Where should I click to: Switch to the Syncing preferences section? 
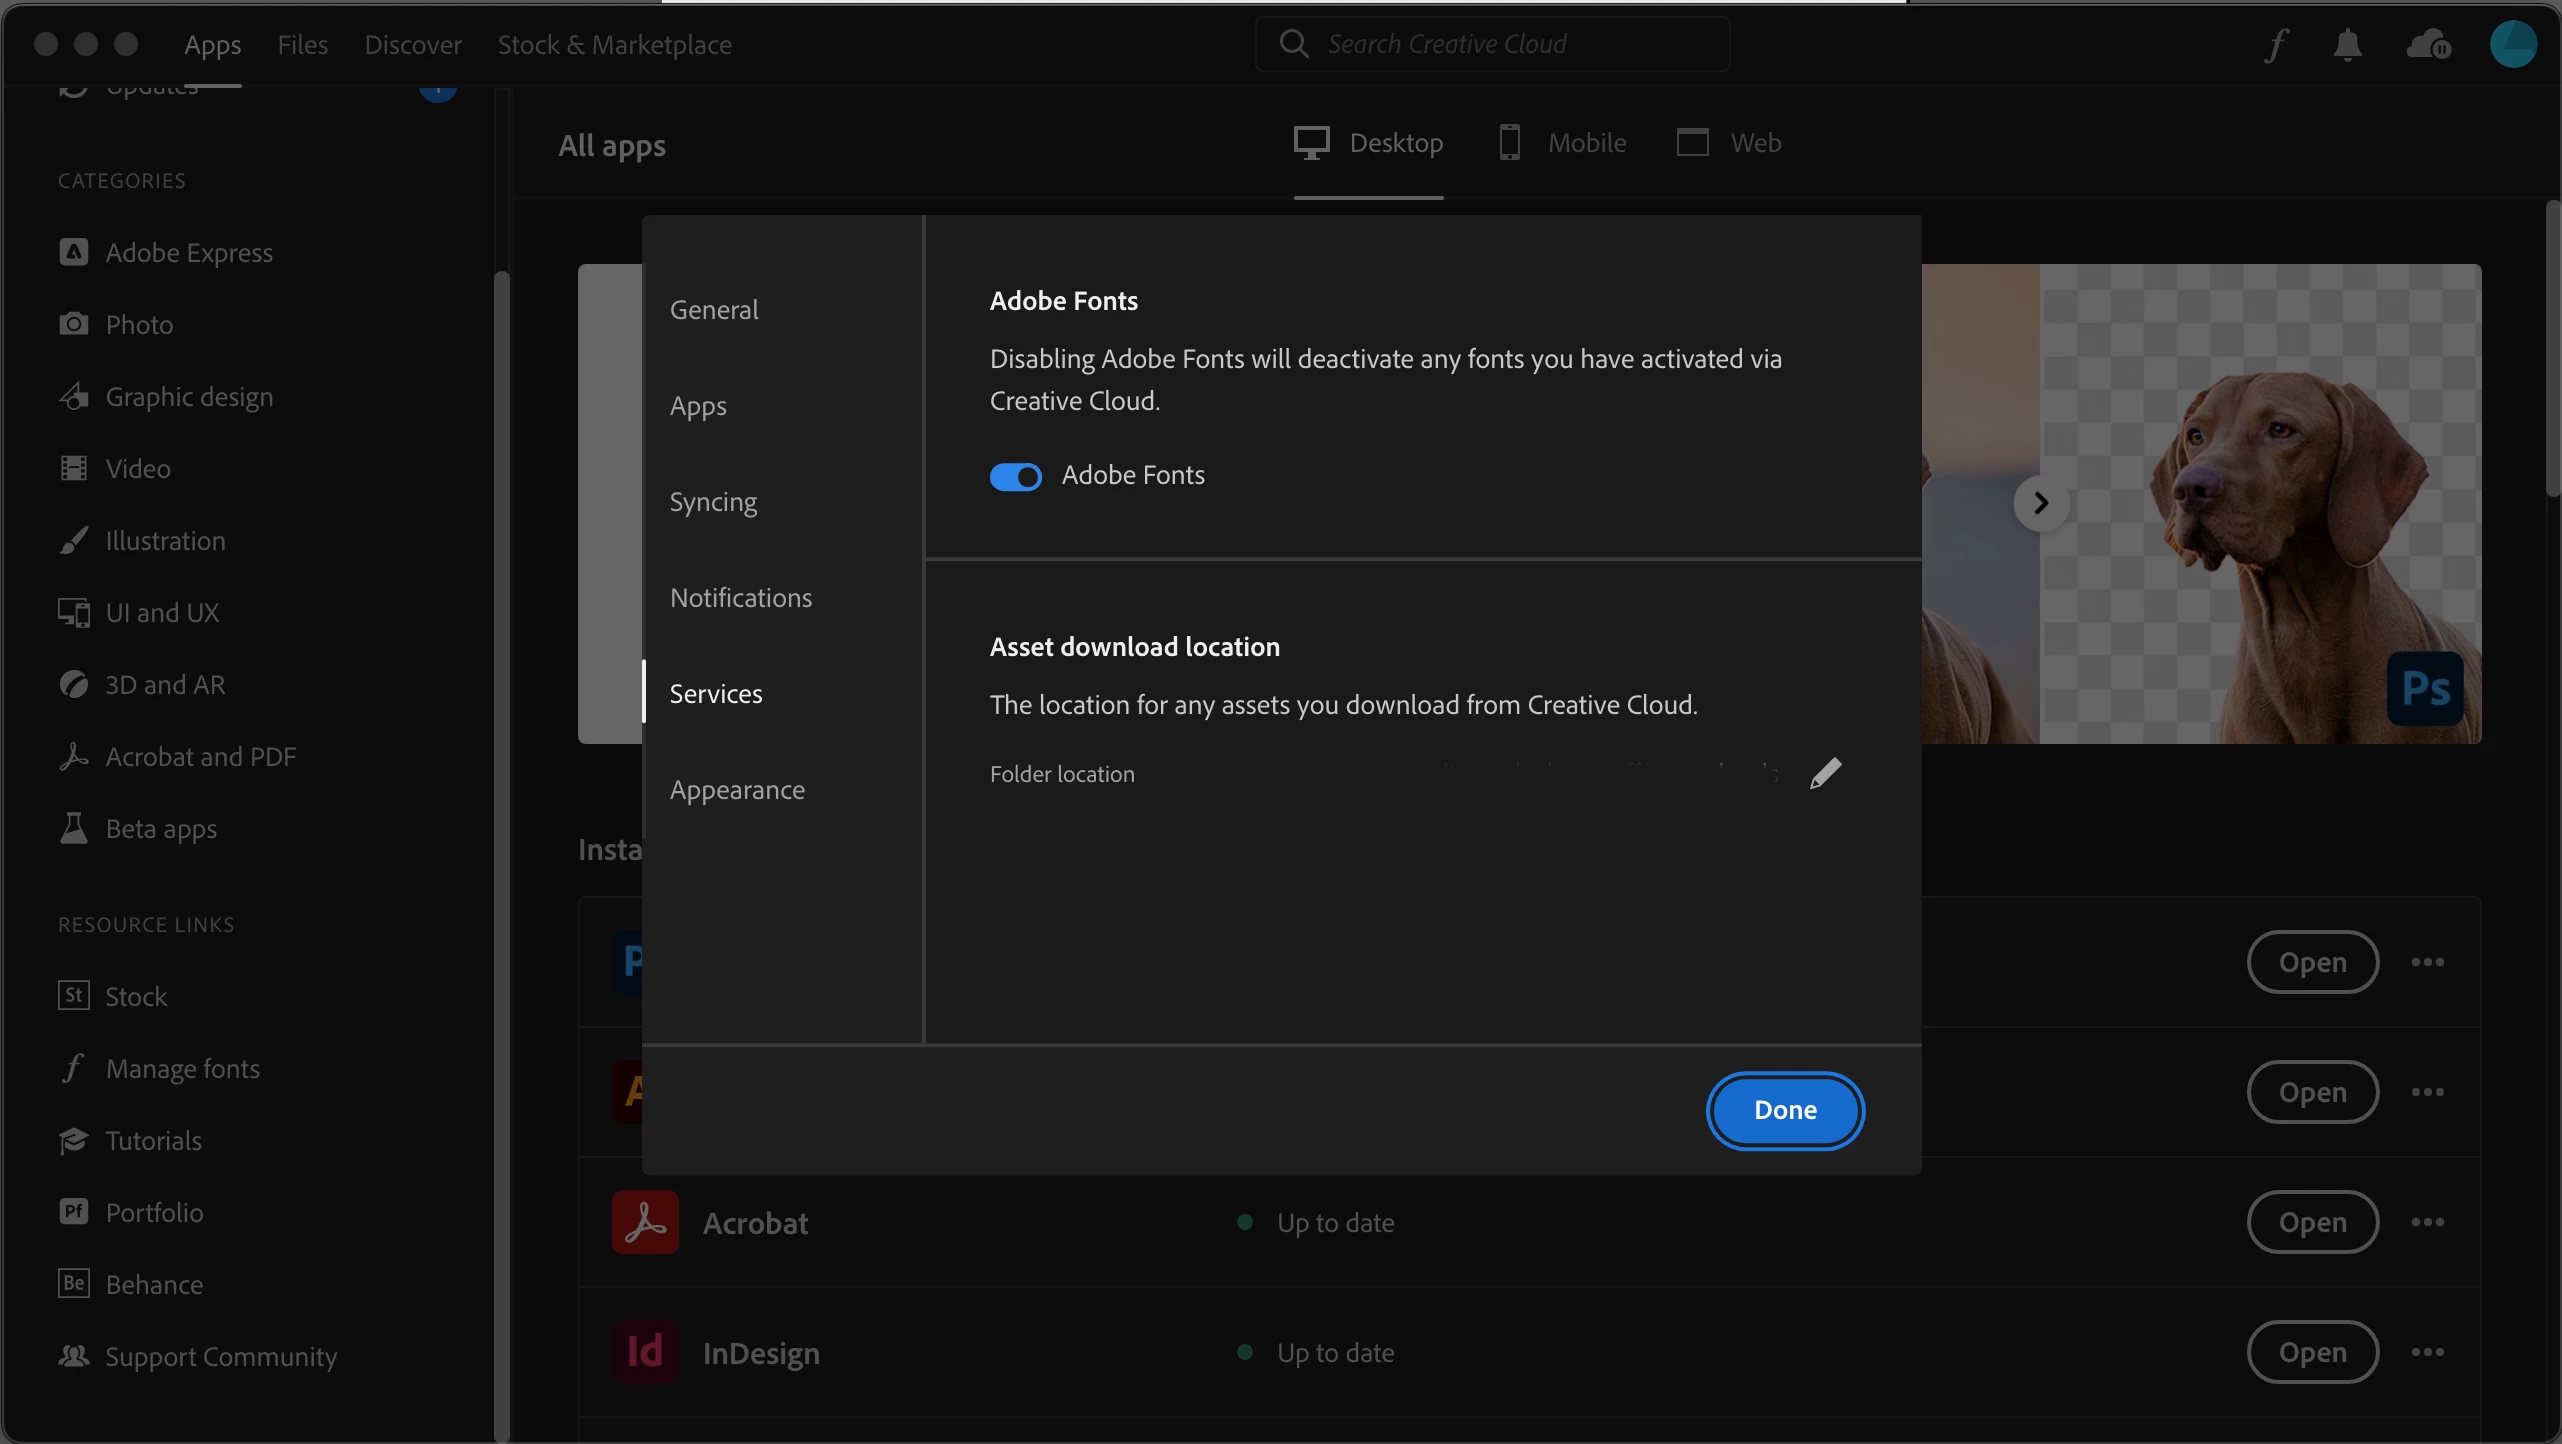(x=713, y=502)
